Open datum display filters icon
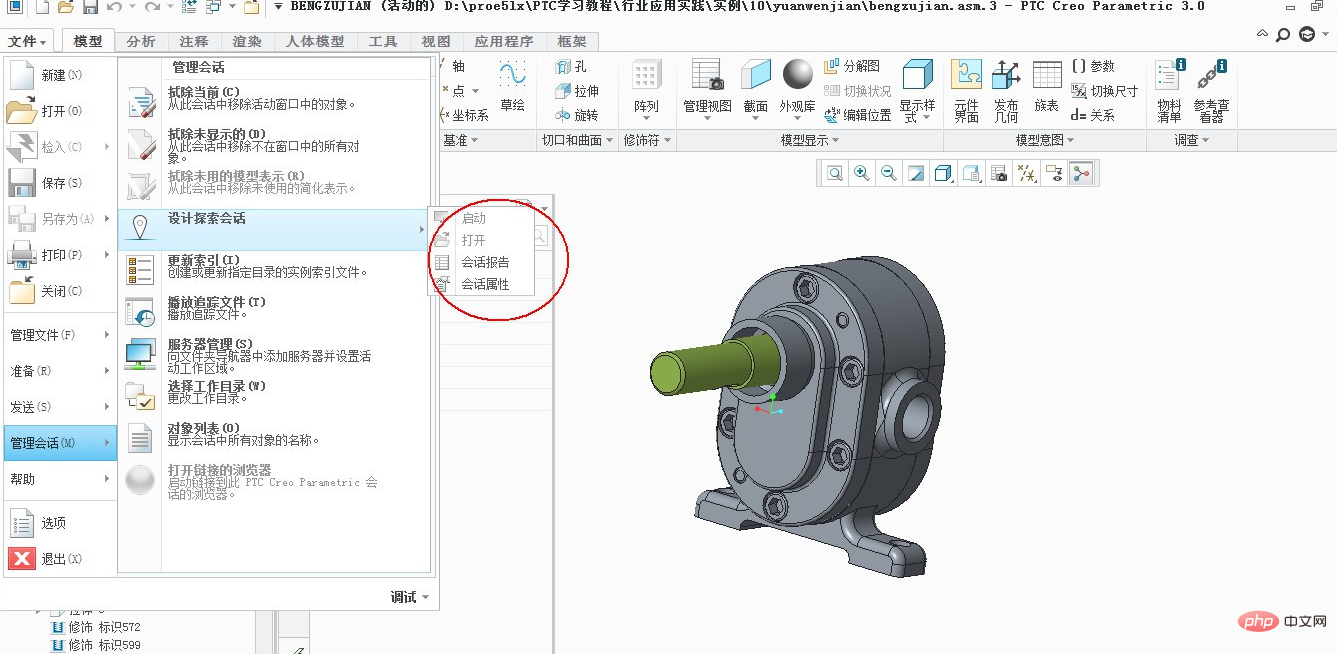 pyautogui.click(x=1026, y=174)
